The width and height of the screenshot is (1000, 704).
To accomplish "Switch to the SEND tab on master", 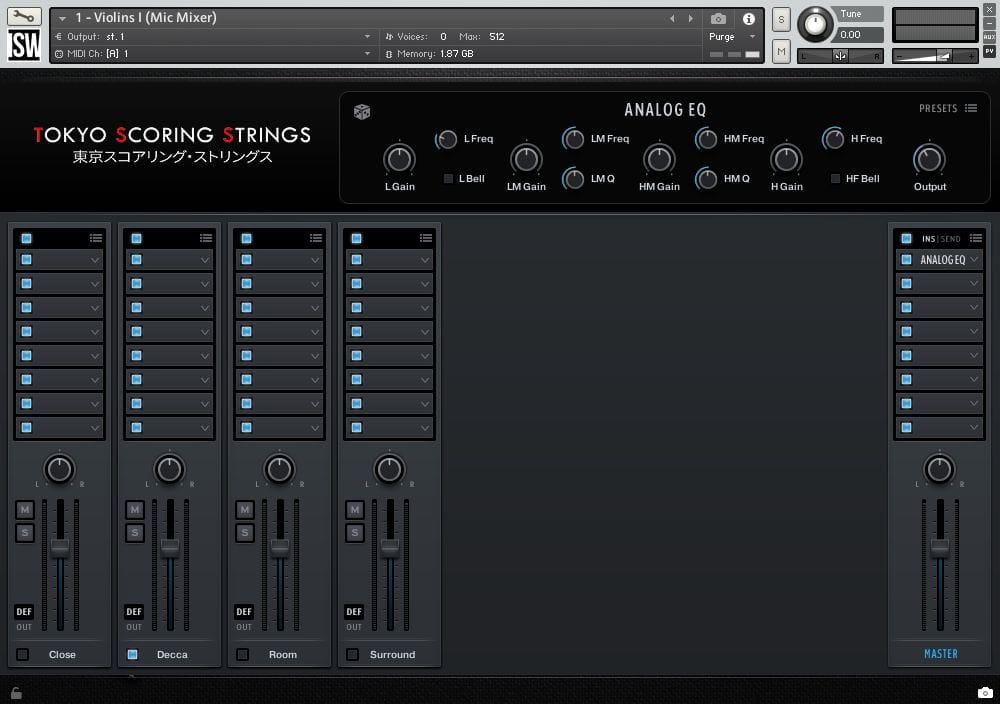I will (x=950, y=239).
